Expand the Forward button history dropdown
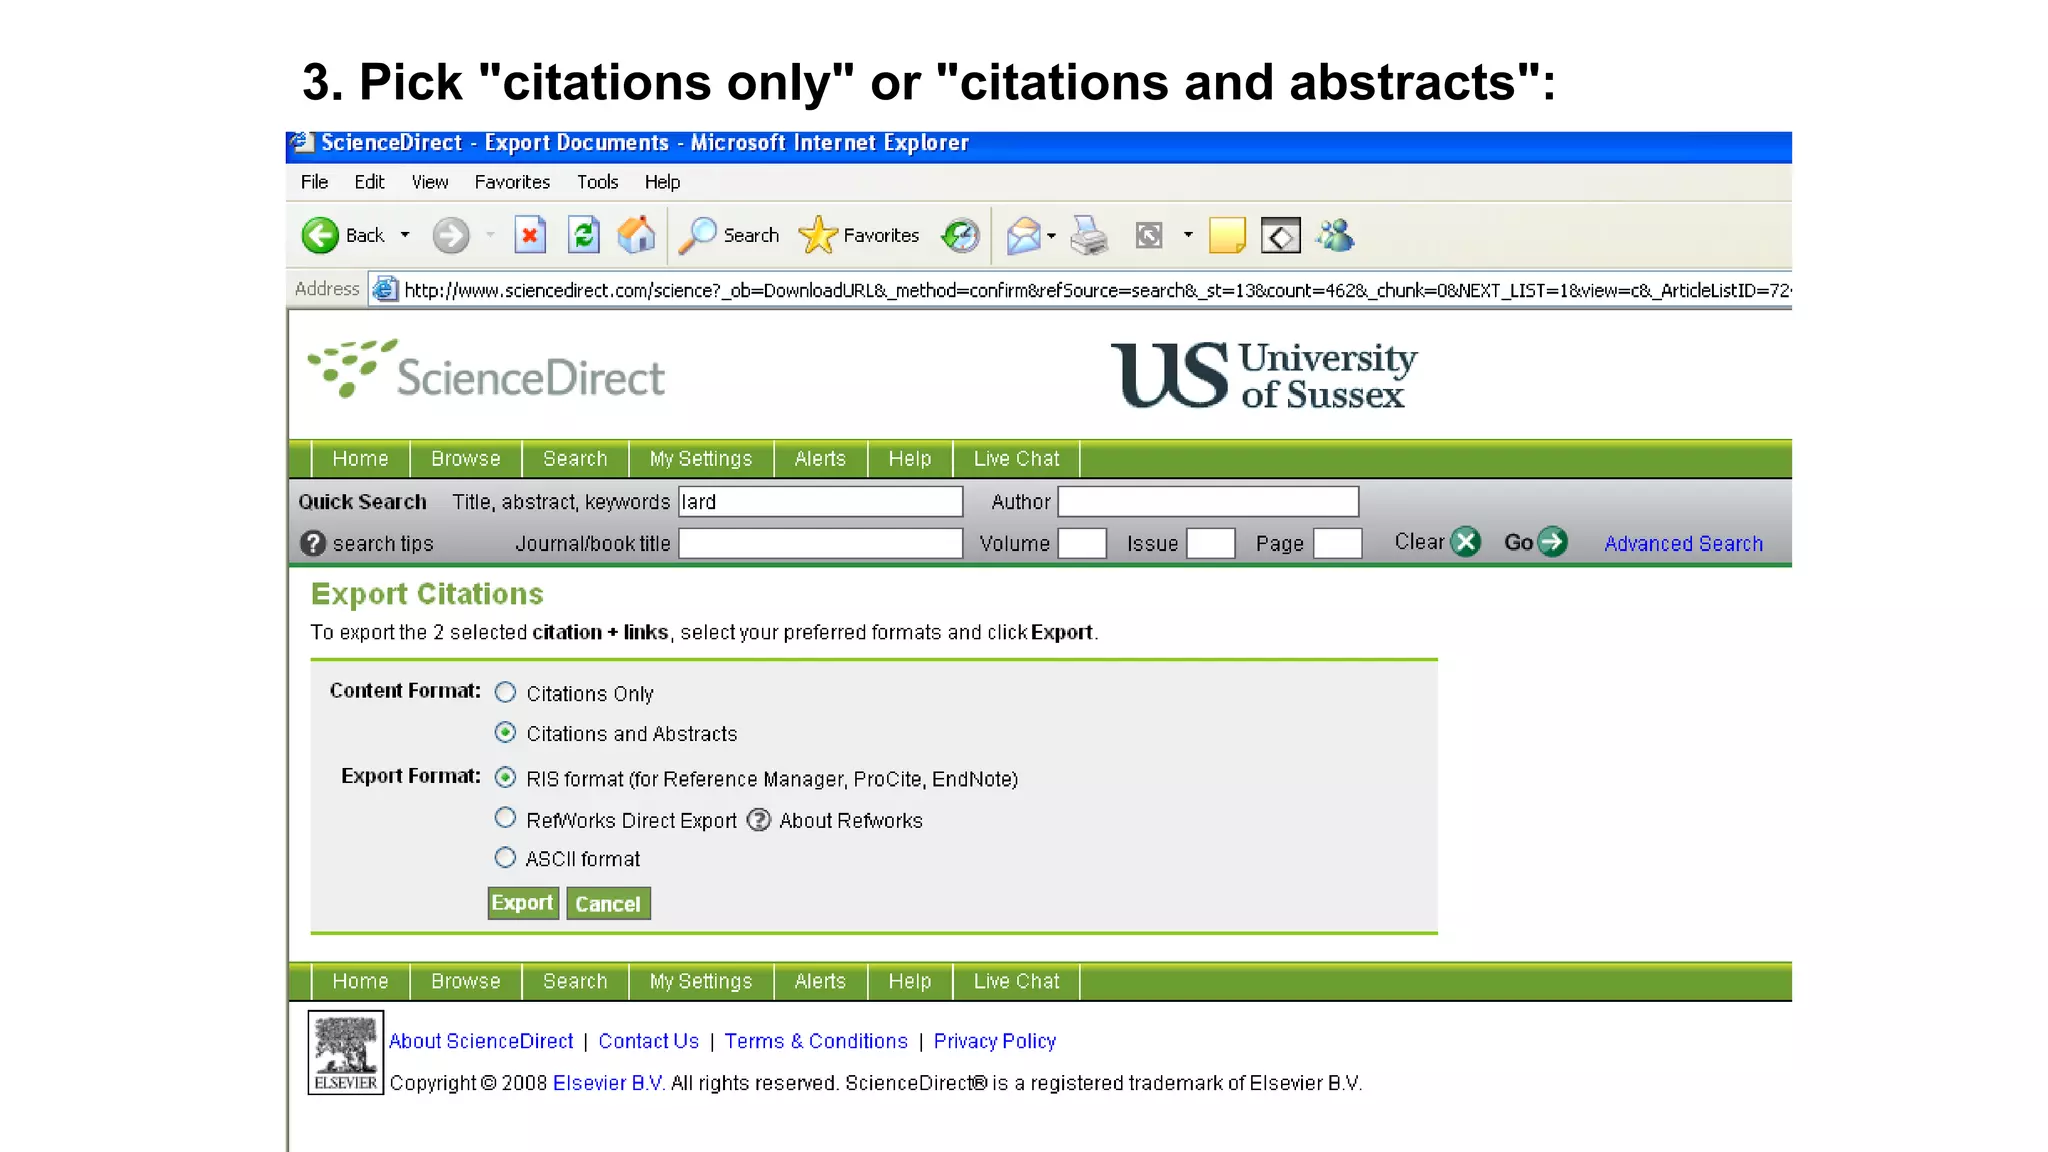The width and height of the screenshot is (2048, 1152). pos(490,235)
